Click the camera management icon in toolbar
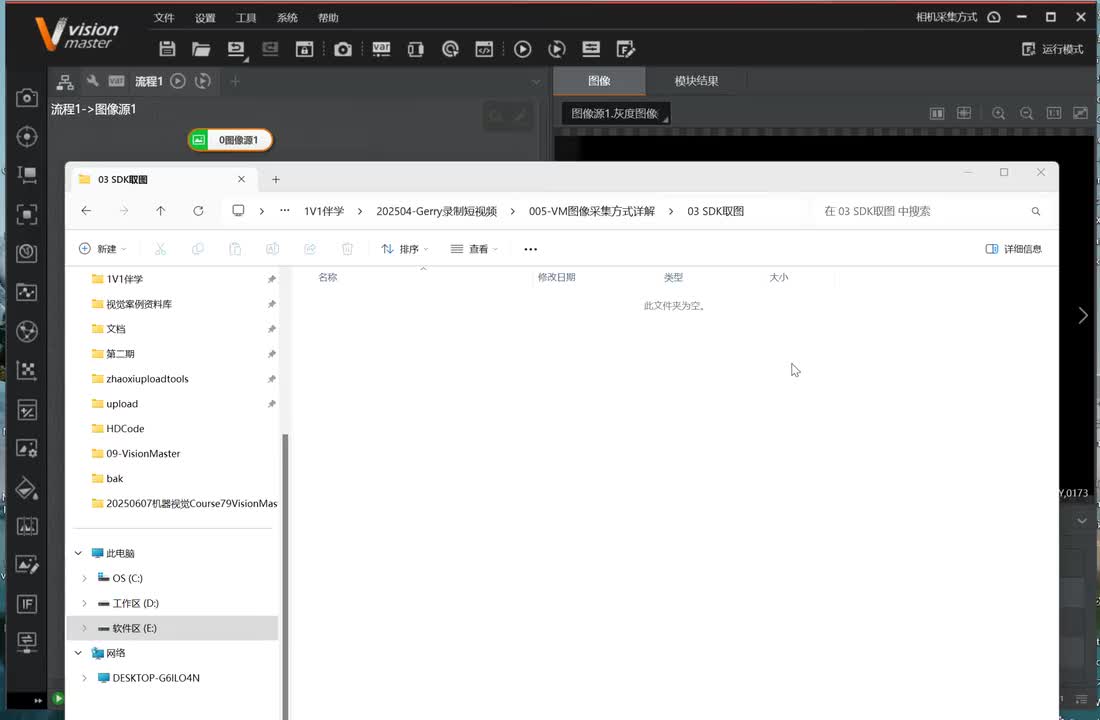The image size is (1100, 720). [343, 48]
